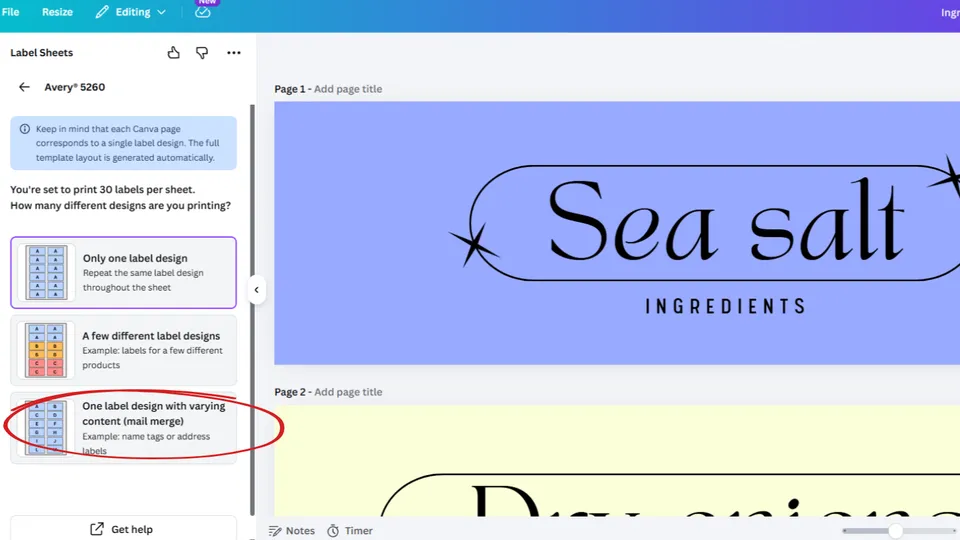Open the three-dot more options menu
This screenshot has height=540, width=960.
point(234,53)
